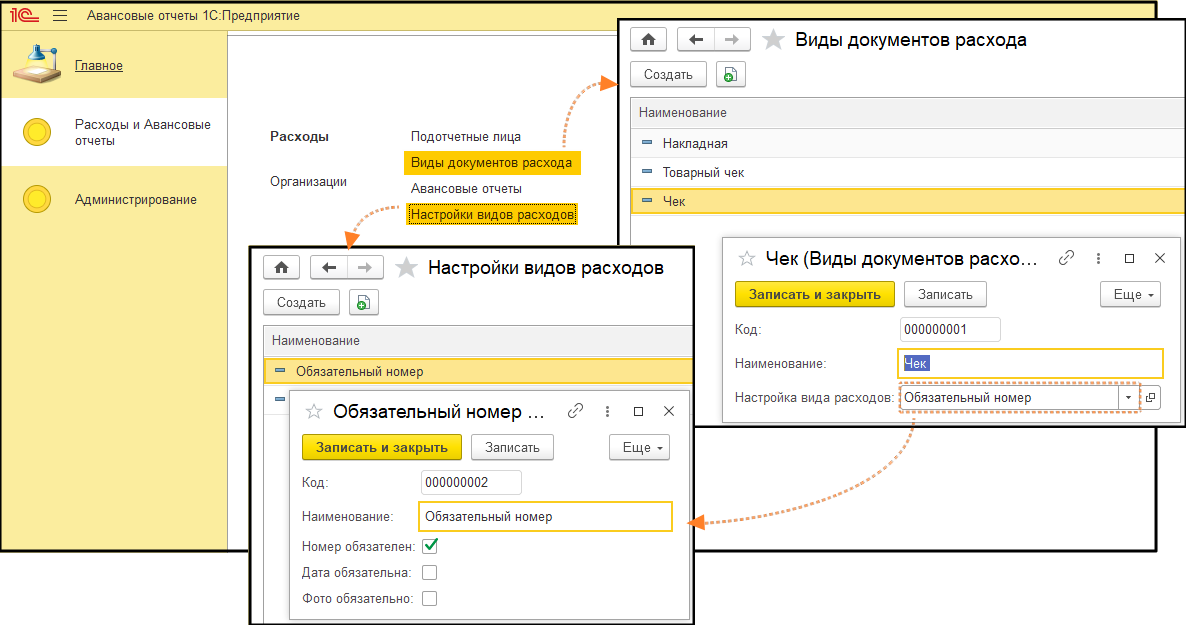This screenshot has height=630, width=1195.
Task: Expand Еще menu in Чек dialog
Action: point(1130,294)
